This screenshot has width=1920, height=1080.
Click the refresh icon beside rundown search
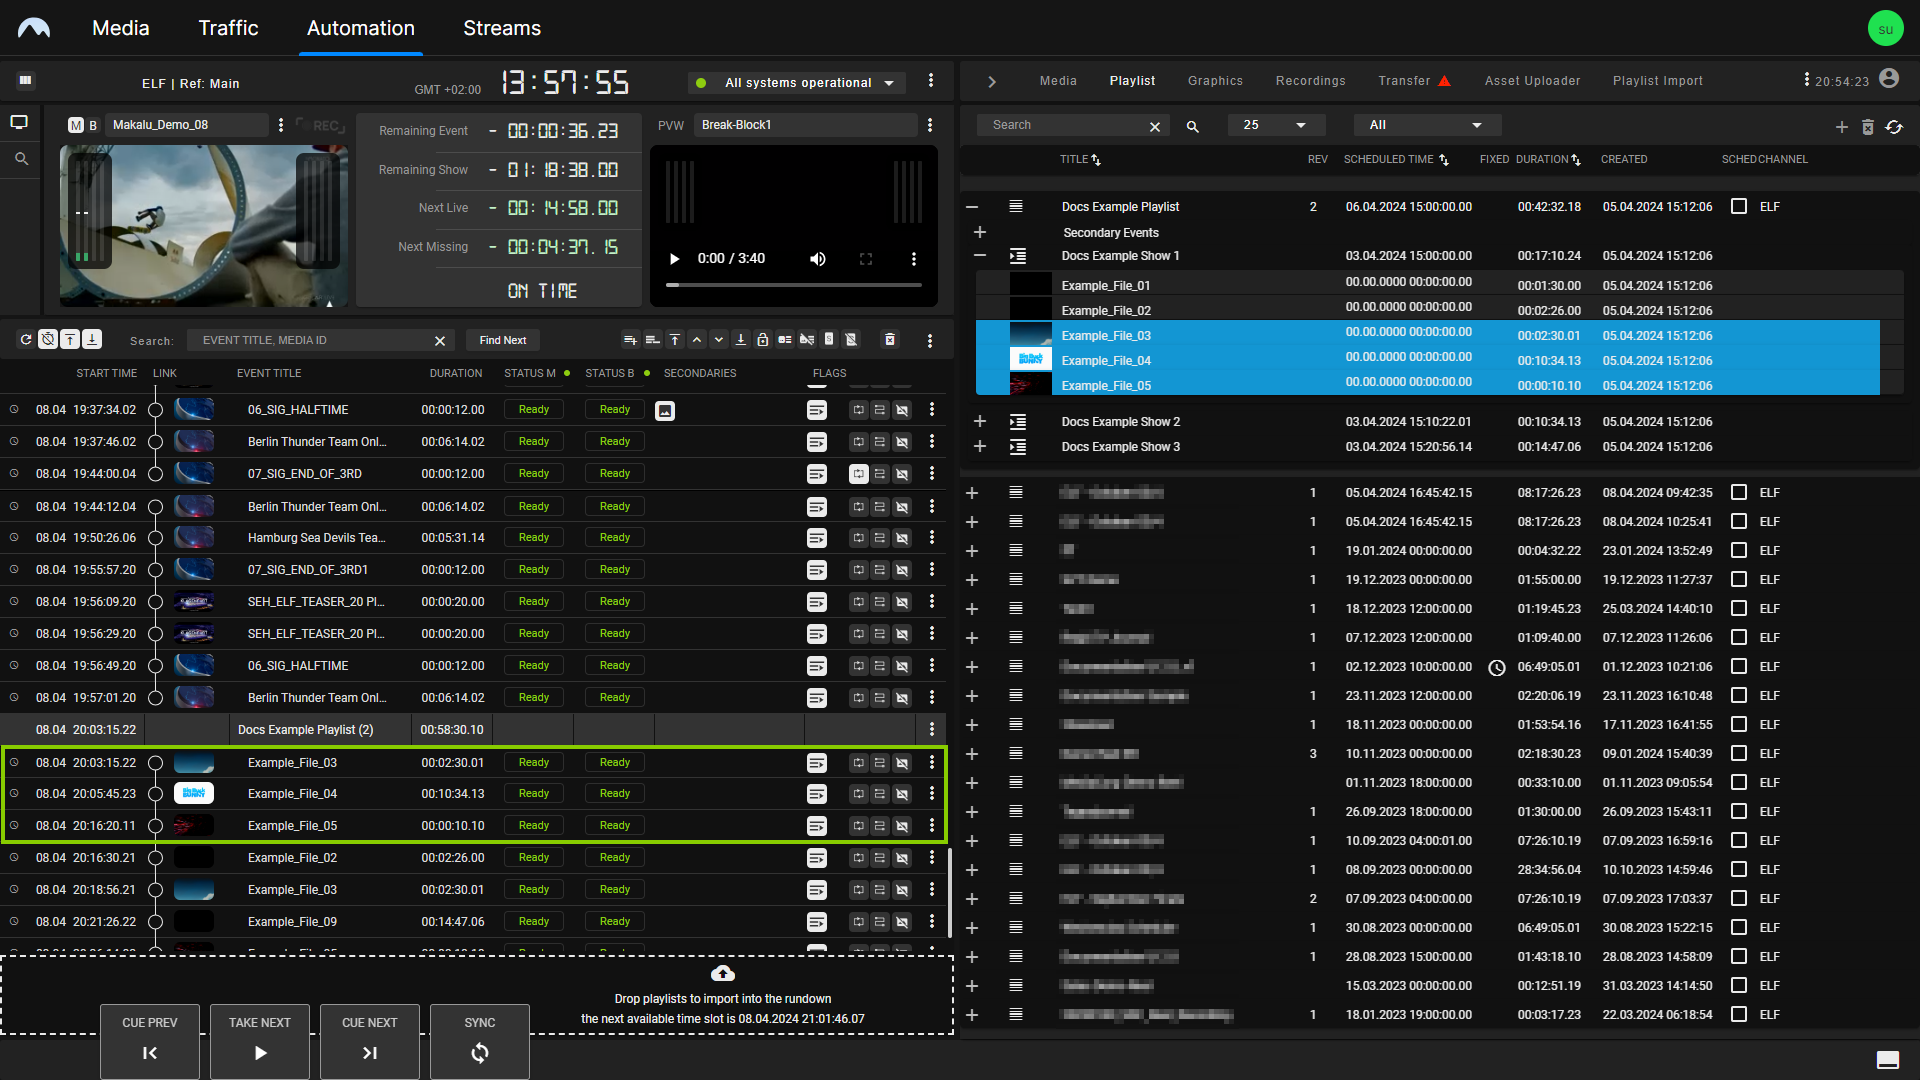tap(26, 340)
